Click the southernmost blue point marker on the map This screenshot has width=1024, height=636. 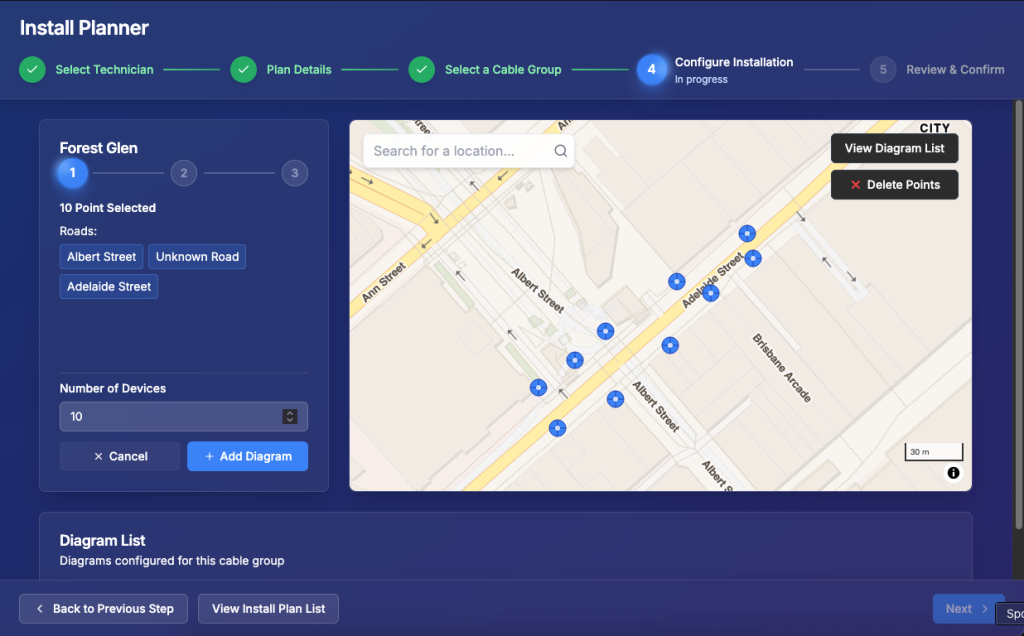coord(557,428)
